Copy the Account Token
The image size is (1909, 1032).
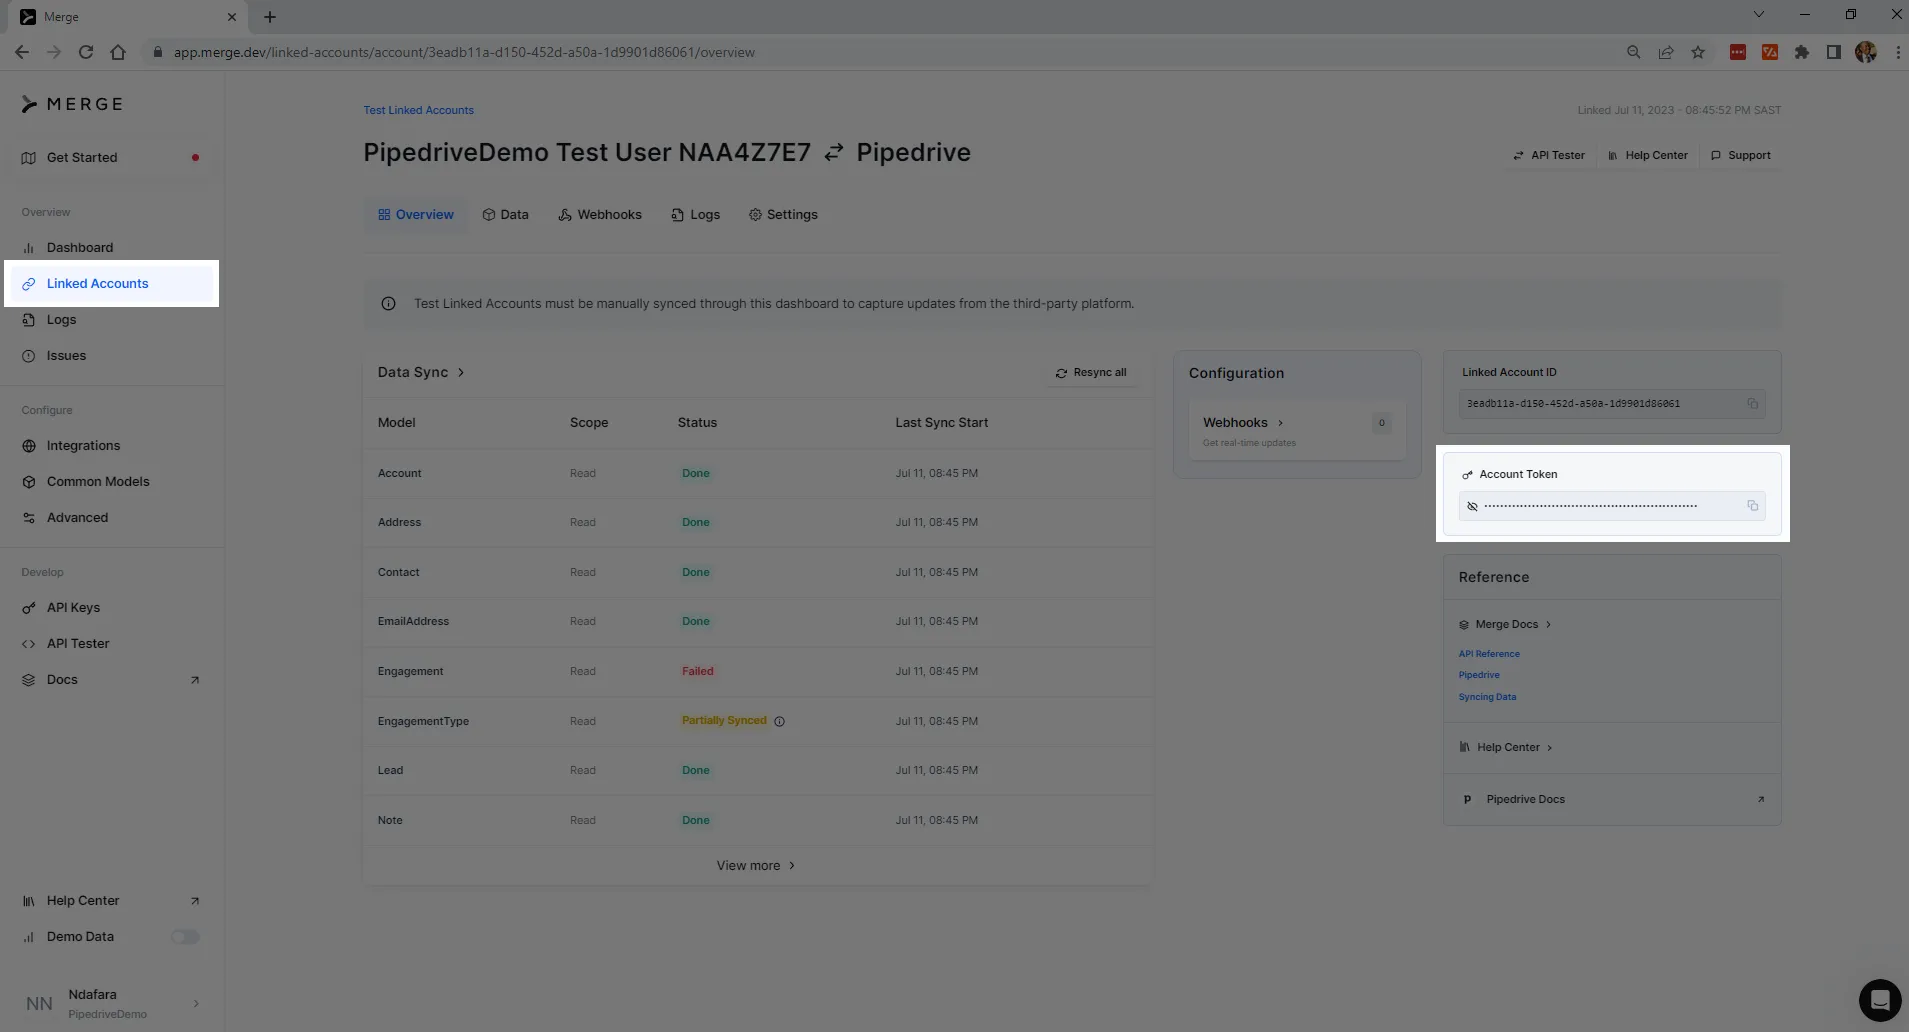[1752, 505]
